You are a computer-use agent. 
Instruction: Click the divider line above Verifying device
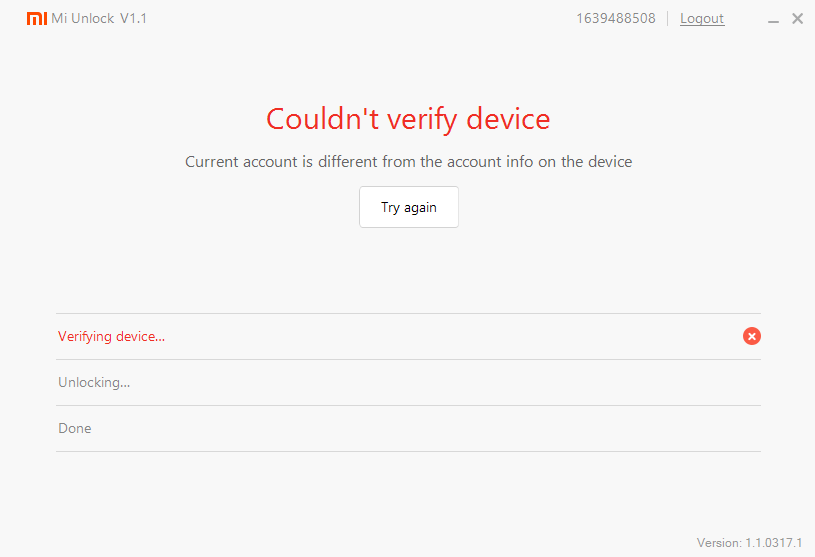(408, 313)
